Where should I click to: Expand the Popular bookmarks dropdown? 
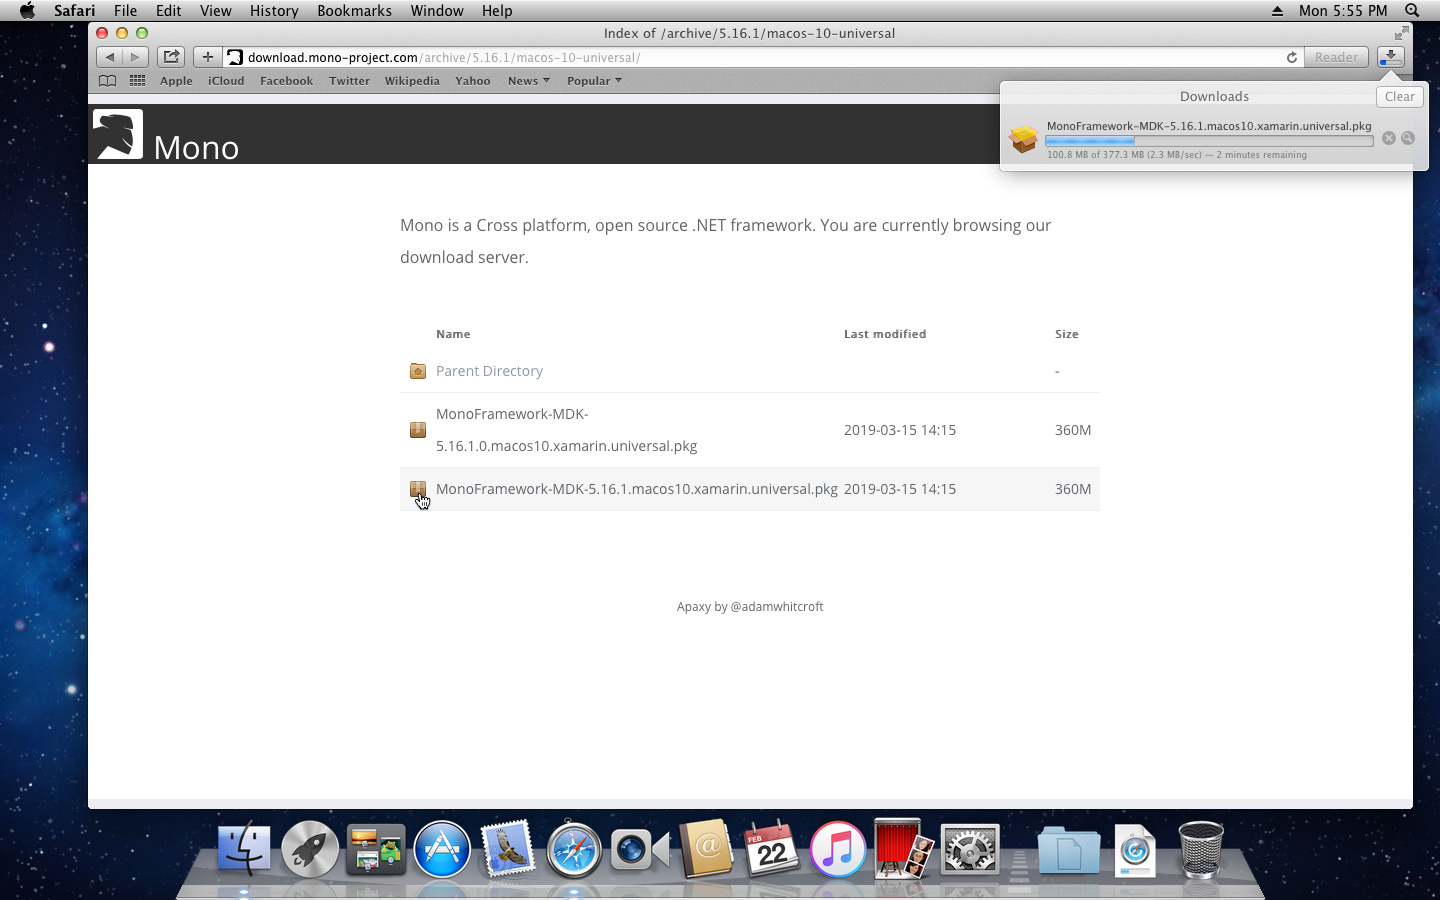[x=594, y=81]
